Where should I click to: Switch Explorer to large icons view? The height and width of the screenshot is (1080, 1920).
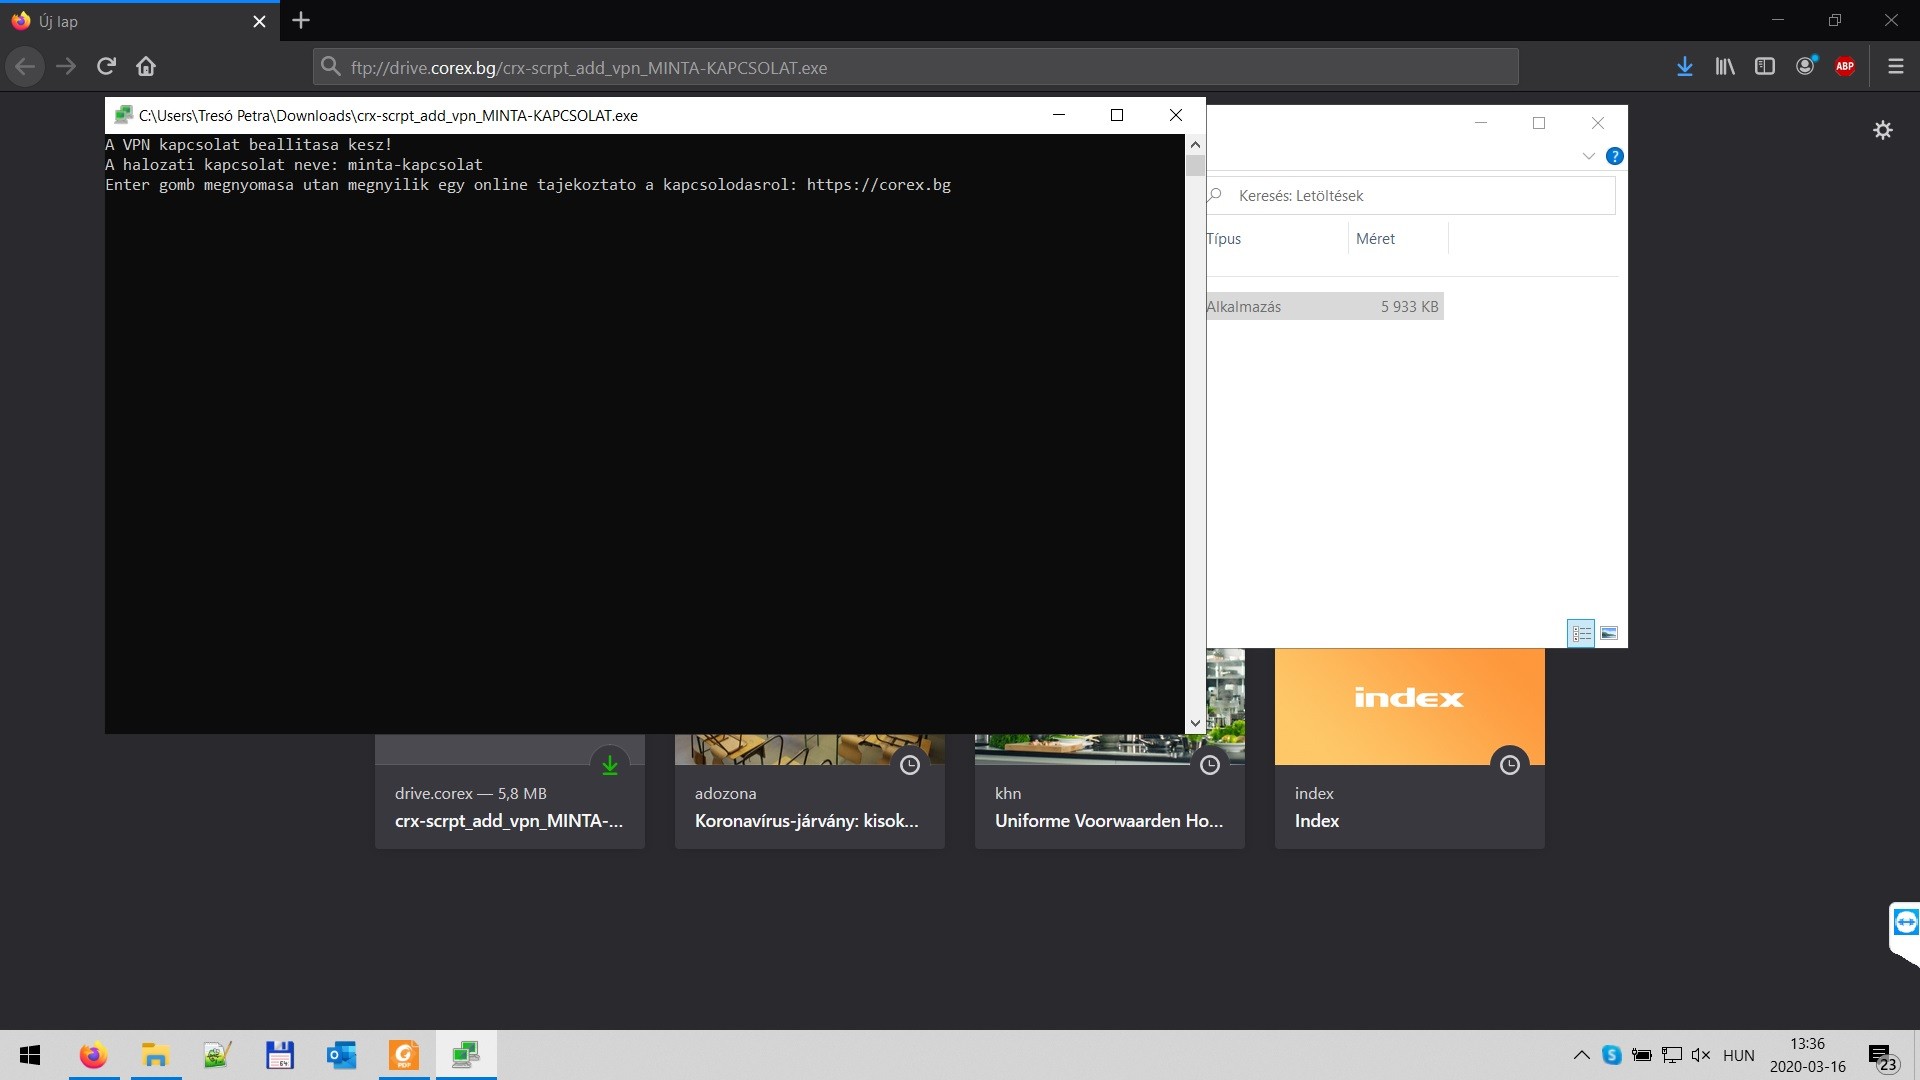click(x=1609, y=633)
